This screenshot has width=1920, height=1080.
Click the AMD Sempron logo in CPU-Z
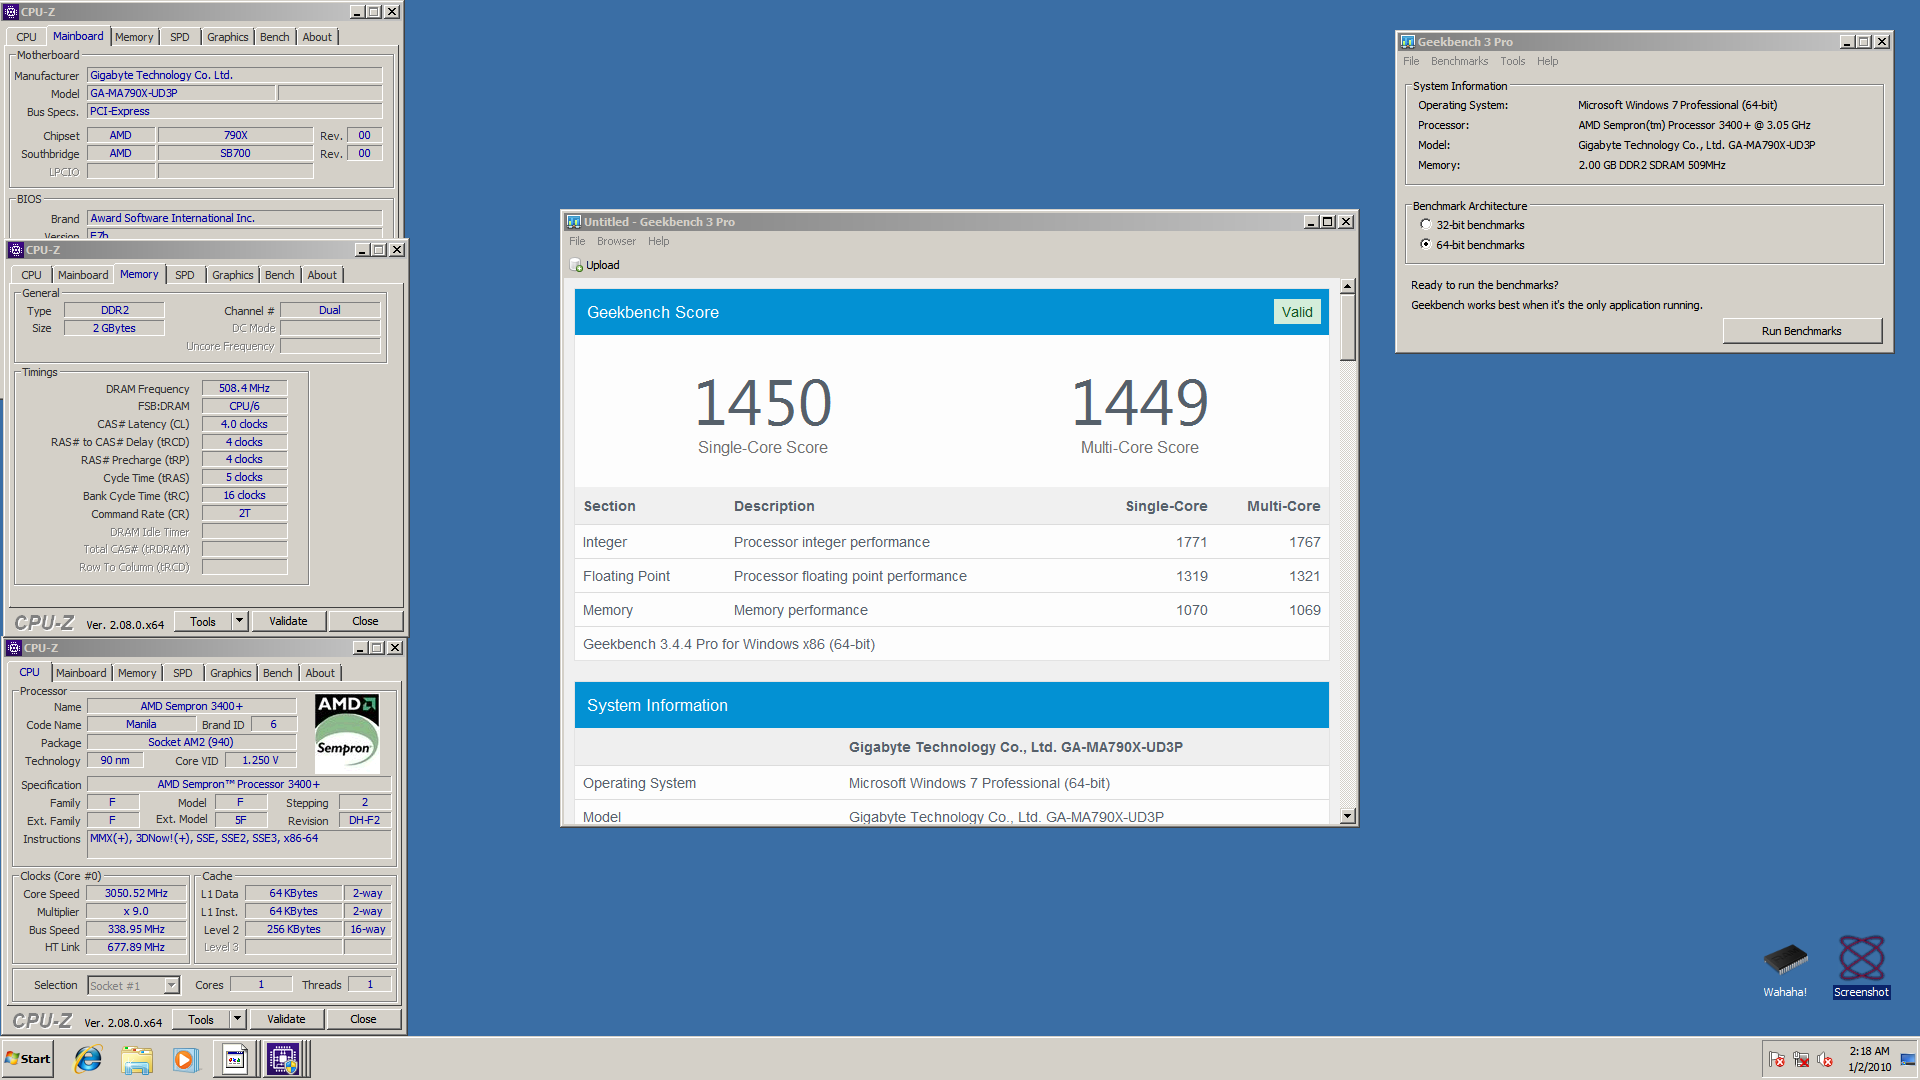tap(347, 733)
